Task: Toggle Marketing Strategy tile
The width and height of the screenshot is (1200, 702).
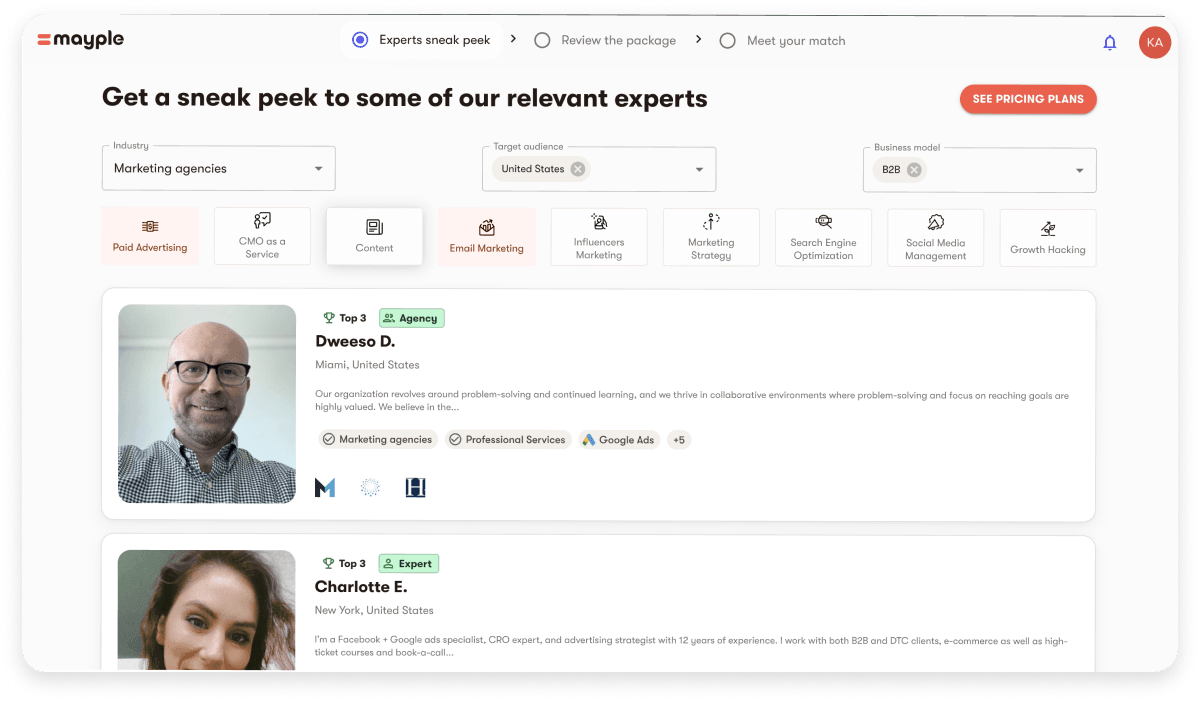Action: (x=711, y=237)
